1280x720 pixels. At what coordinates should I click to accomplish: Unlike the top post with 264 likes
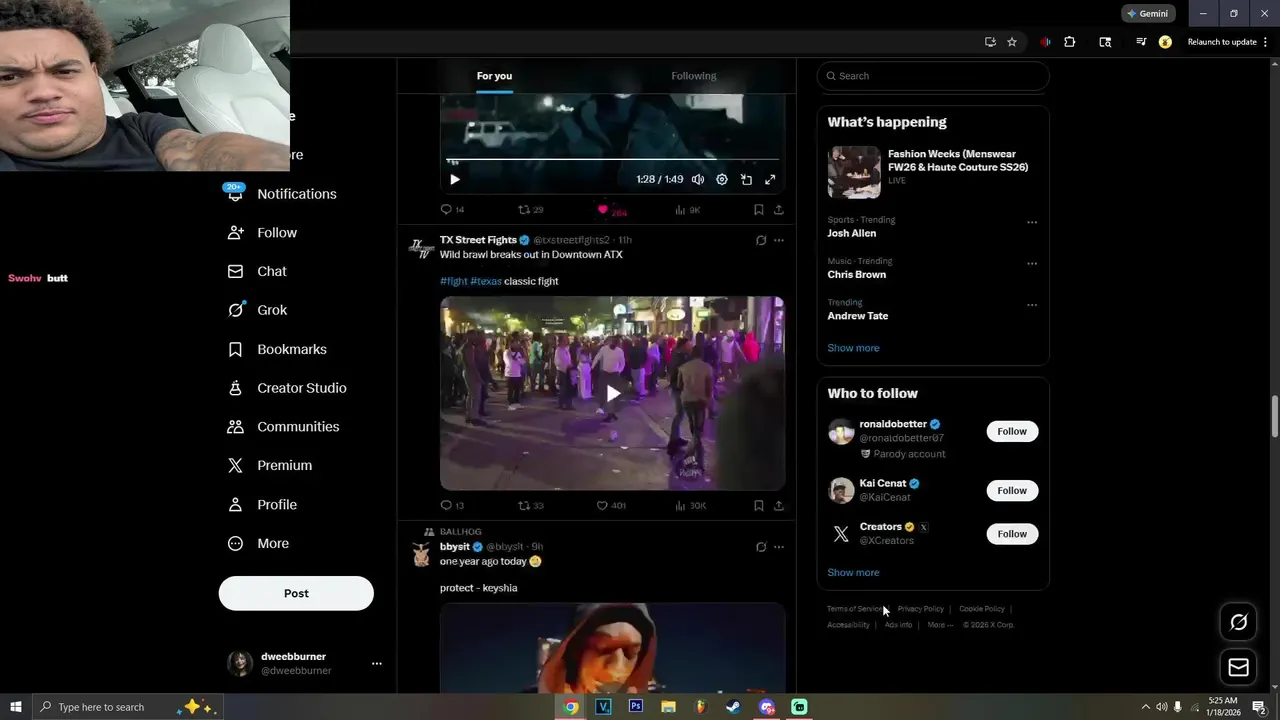click(611, 210)
